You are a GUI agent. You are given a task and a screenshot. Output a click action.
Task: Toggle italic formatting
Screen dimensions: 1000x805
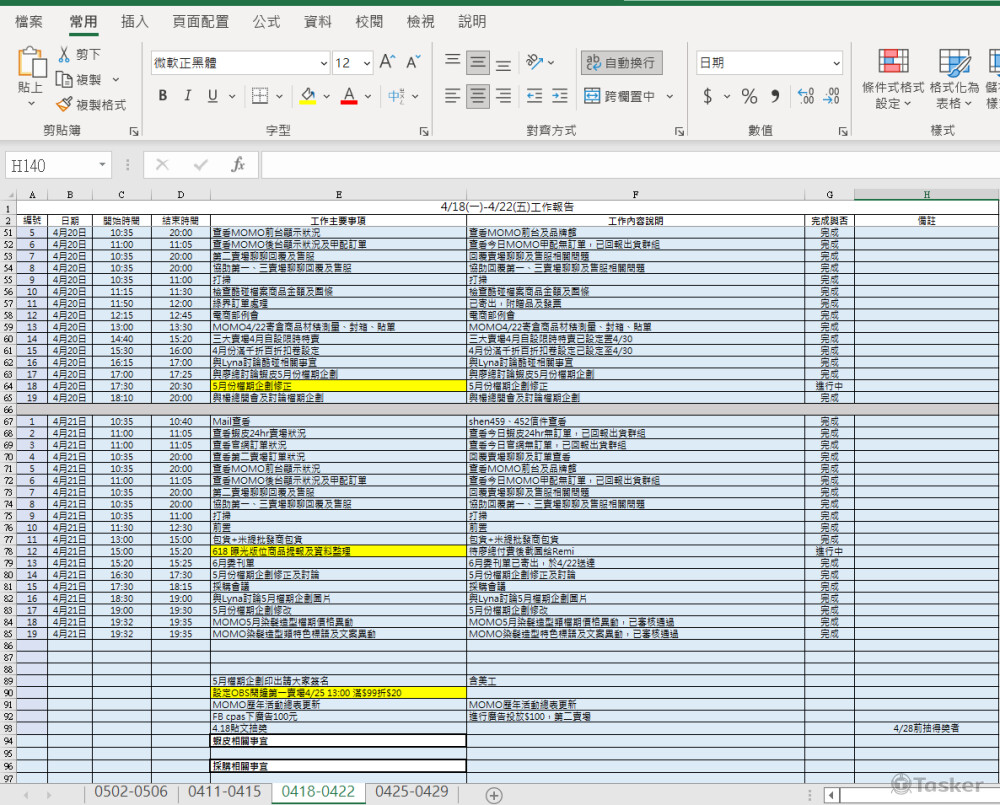pyautogui.click(x=187, y=96)
